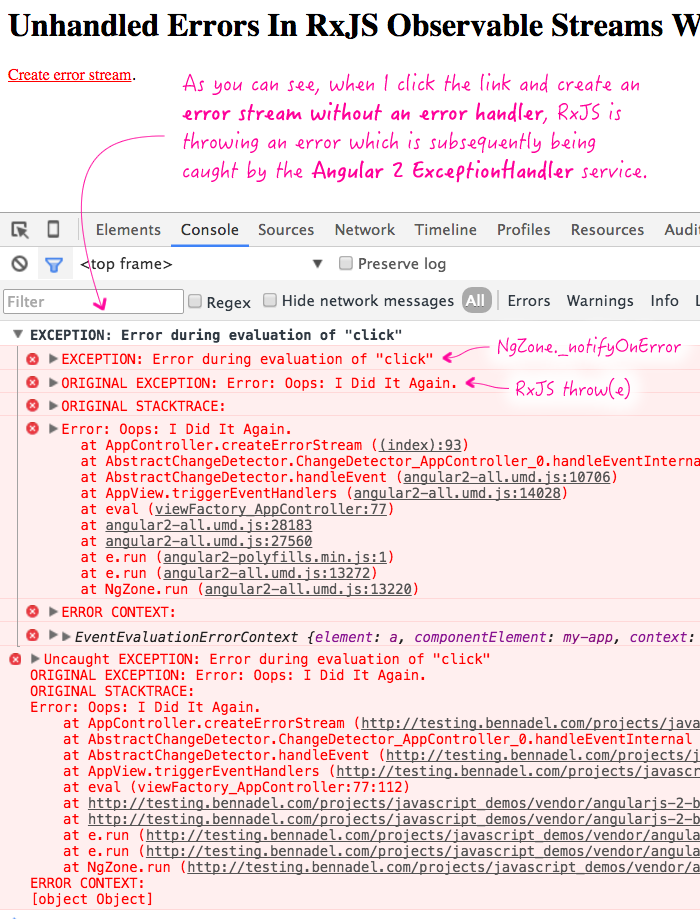Open the angular2-all.umd.js:27560 link

pos(209,541)
